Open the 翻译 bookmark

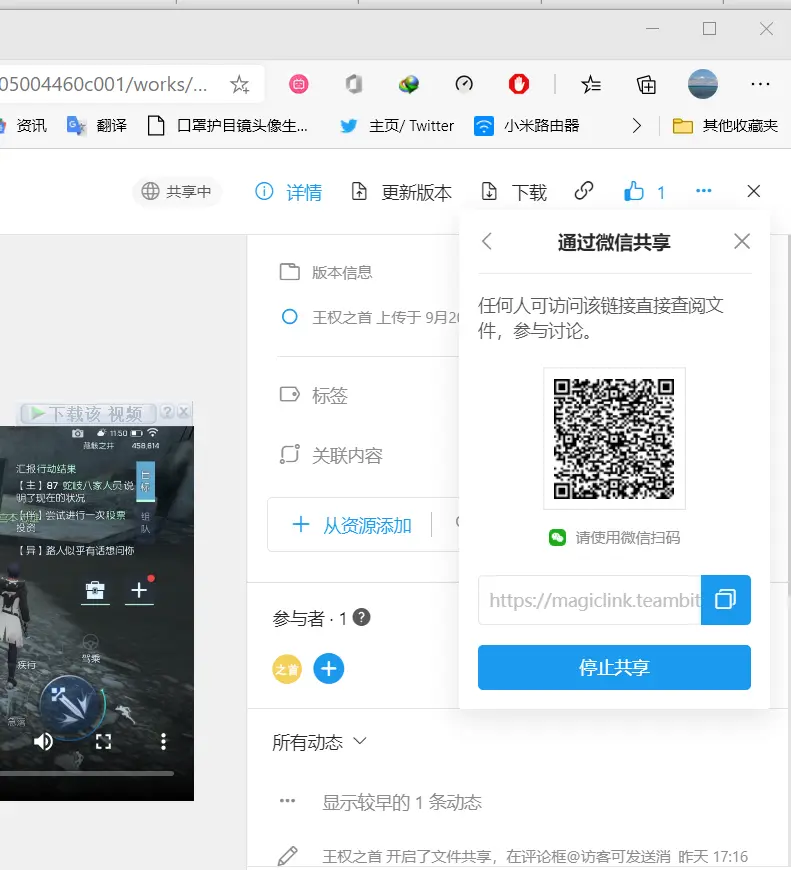click(x=97, y=126)
